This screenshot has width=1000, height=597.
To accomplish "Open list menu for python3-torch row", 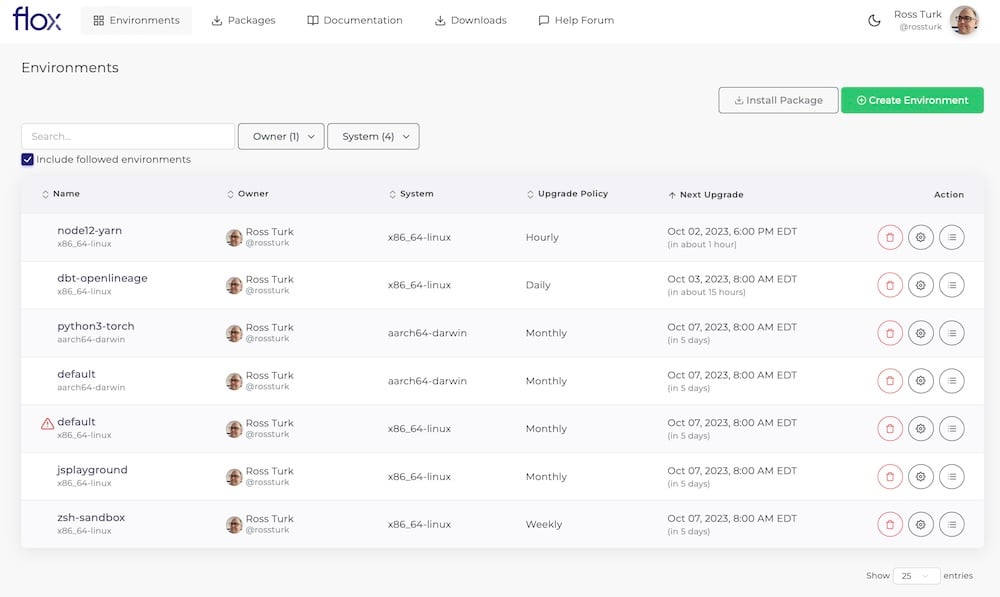I will coord(952,333).
